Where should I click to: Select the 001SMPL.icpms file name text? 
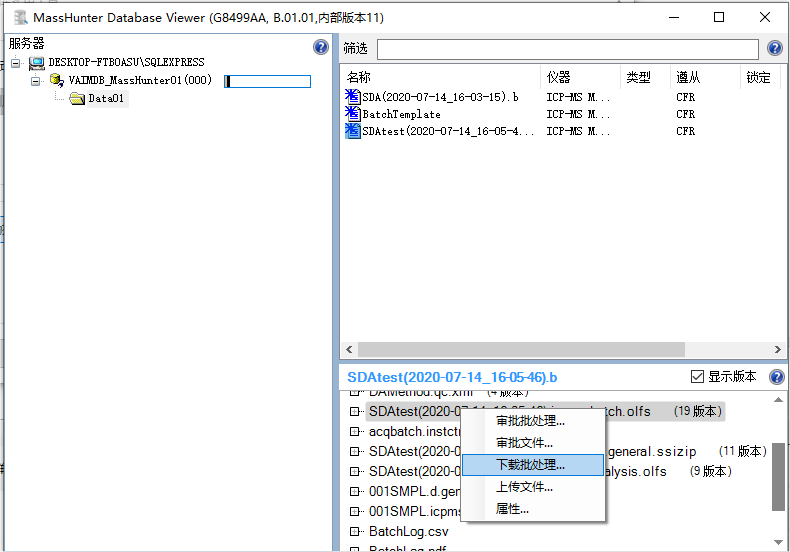point(415,512)
